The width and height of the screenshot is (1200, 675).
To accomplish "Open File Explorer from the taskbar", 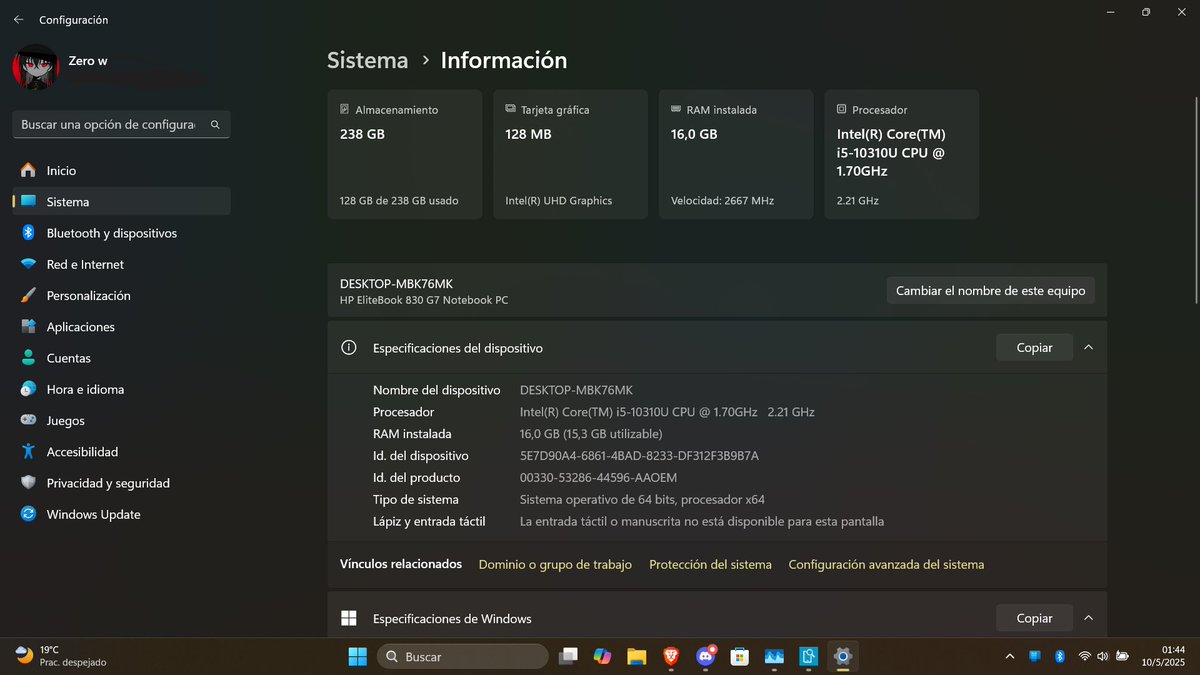I will pyautogui.click(x=636, y=657).
